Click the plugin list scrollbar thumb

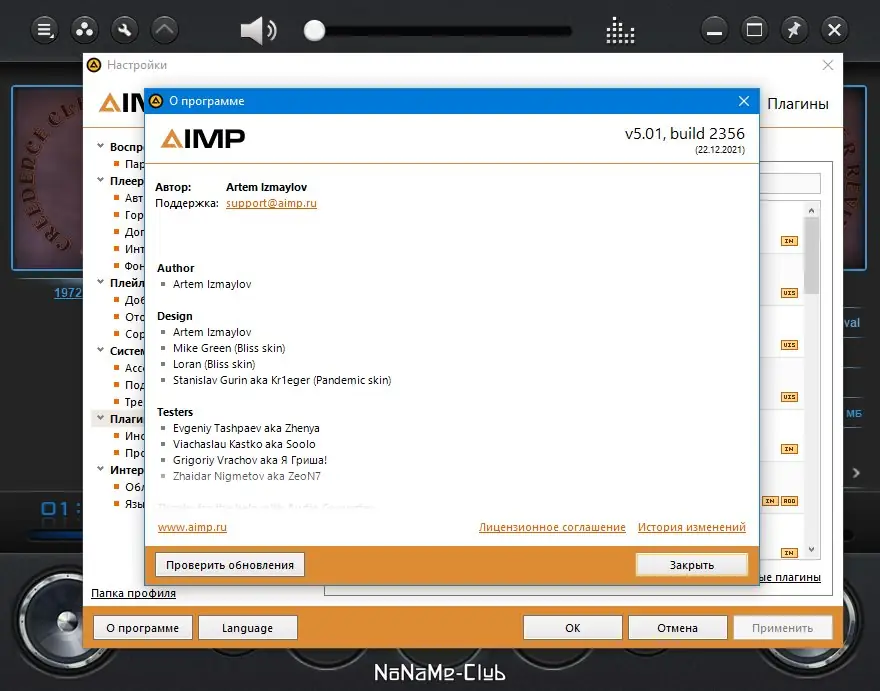(x=812, y=255)
